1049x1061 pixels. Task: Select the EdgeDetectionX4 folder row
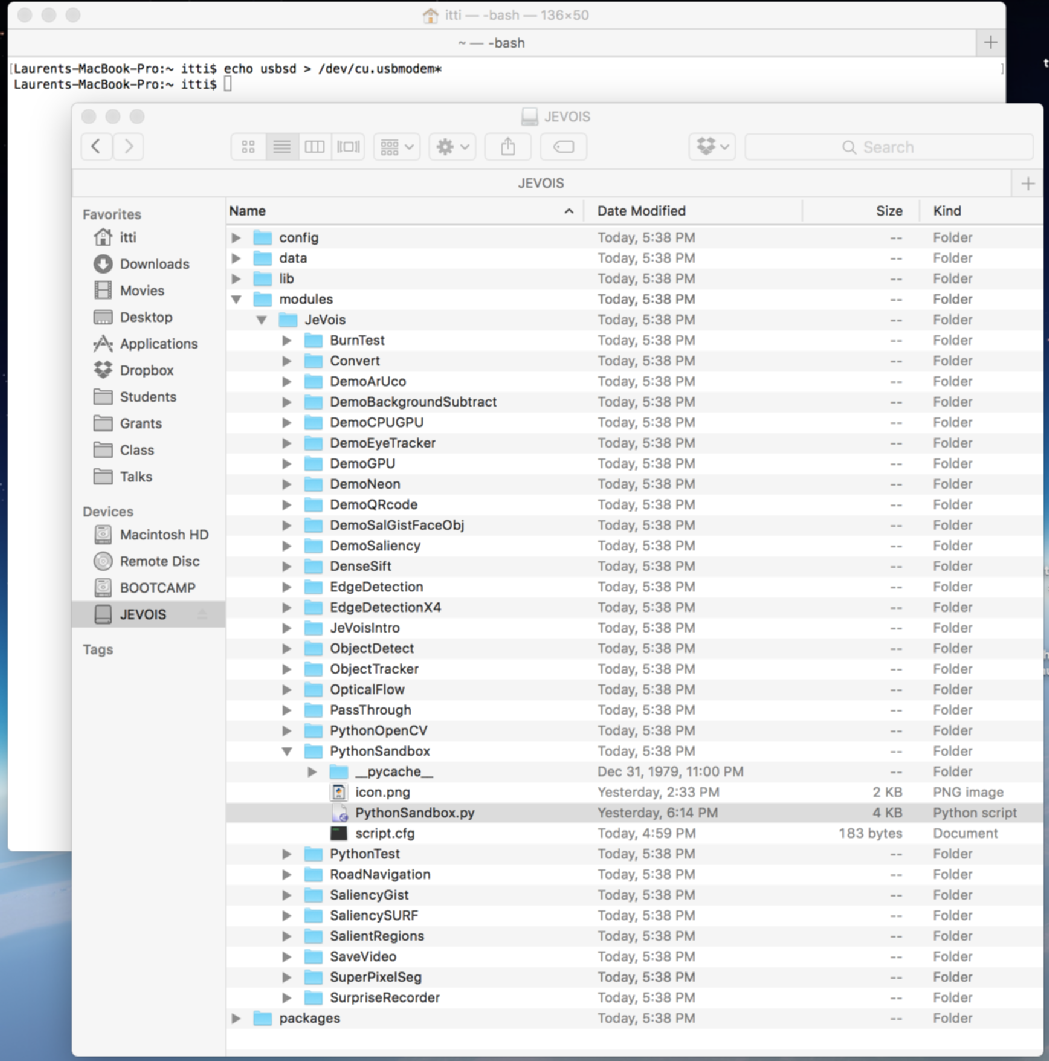[634, 608]
